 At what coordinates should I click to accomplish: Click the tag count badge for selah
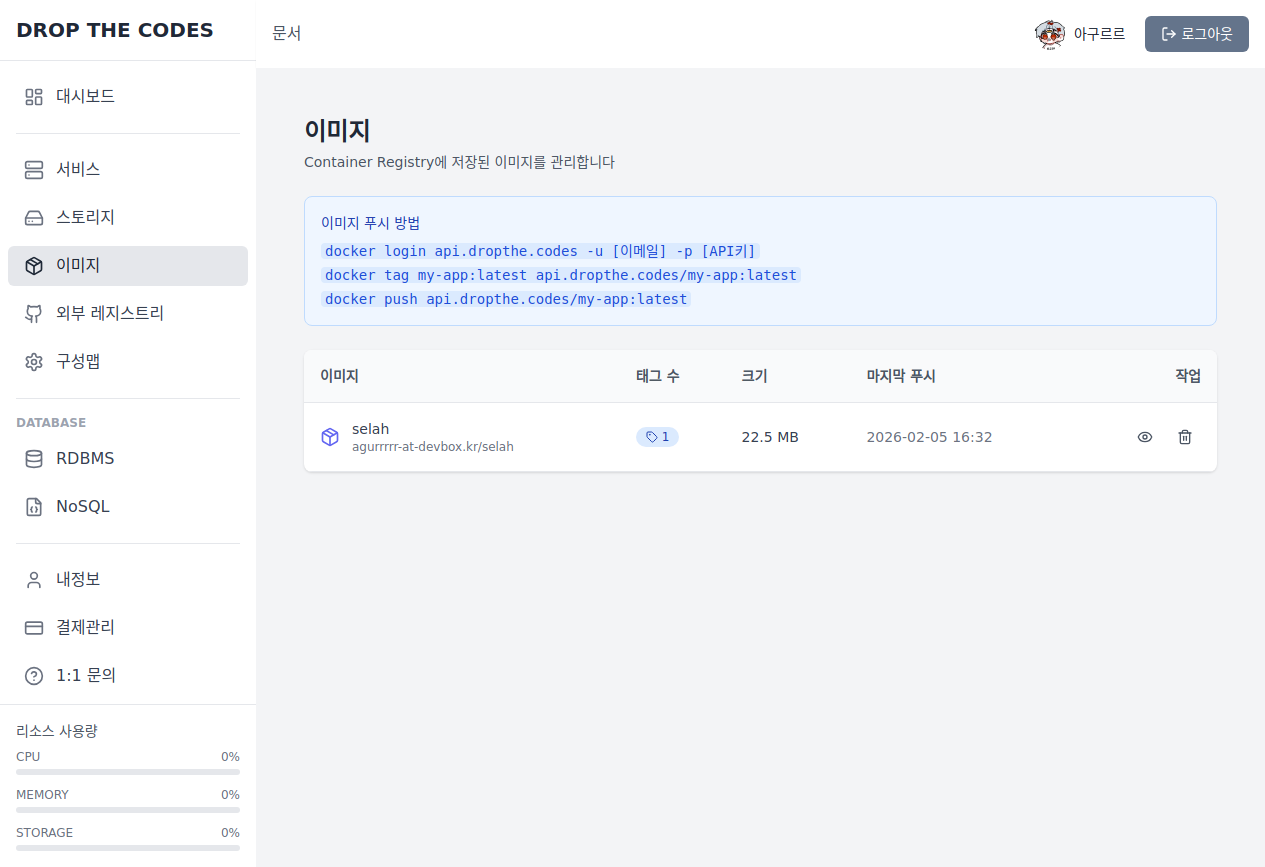[657, 437]
